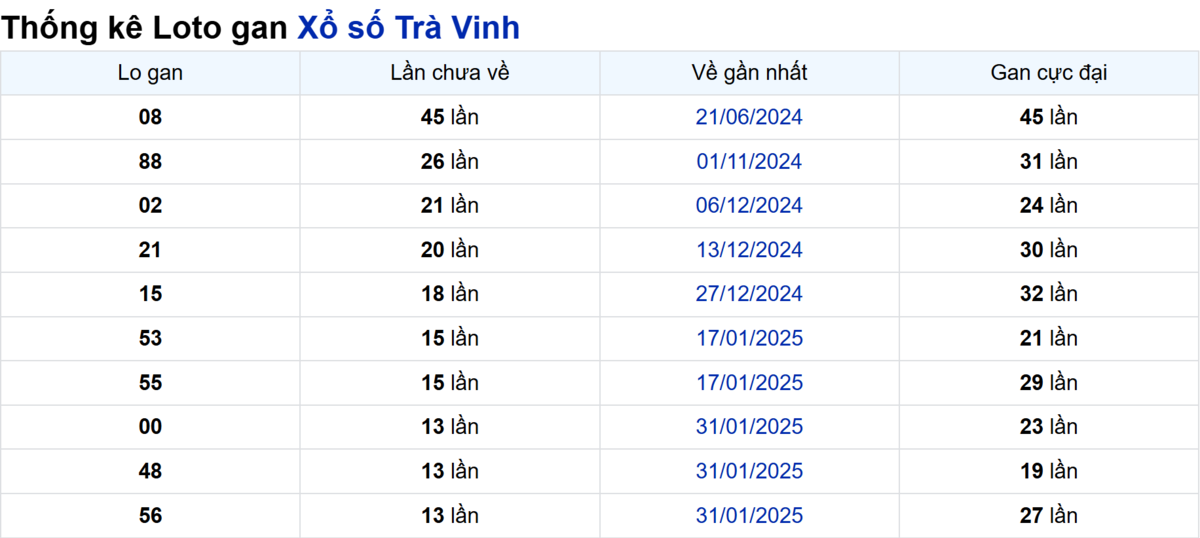Click the 31 lần cell
Image resolution: width=1200 pixels, height=538 pixels.
tap(1049, 161)
